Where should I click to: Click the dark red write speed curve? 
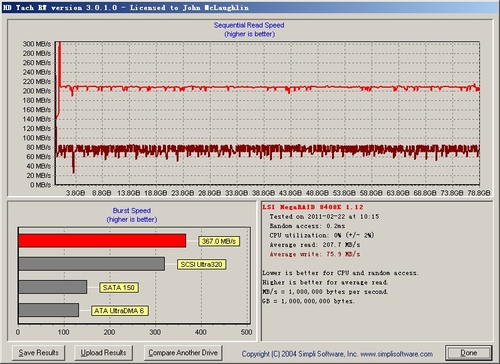click(267, 152)
